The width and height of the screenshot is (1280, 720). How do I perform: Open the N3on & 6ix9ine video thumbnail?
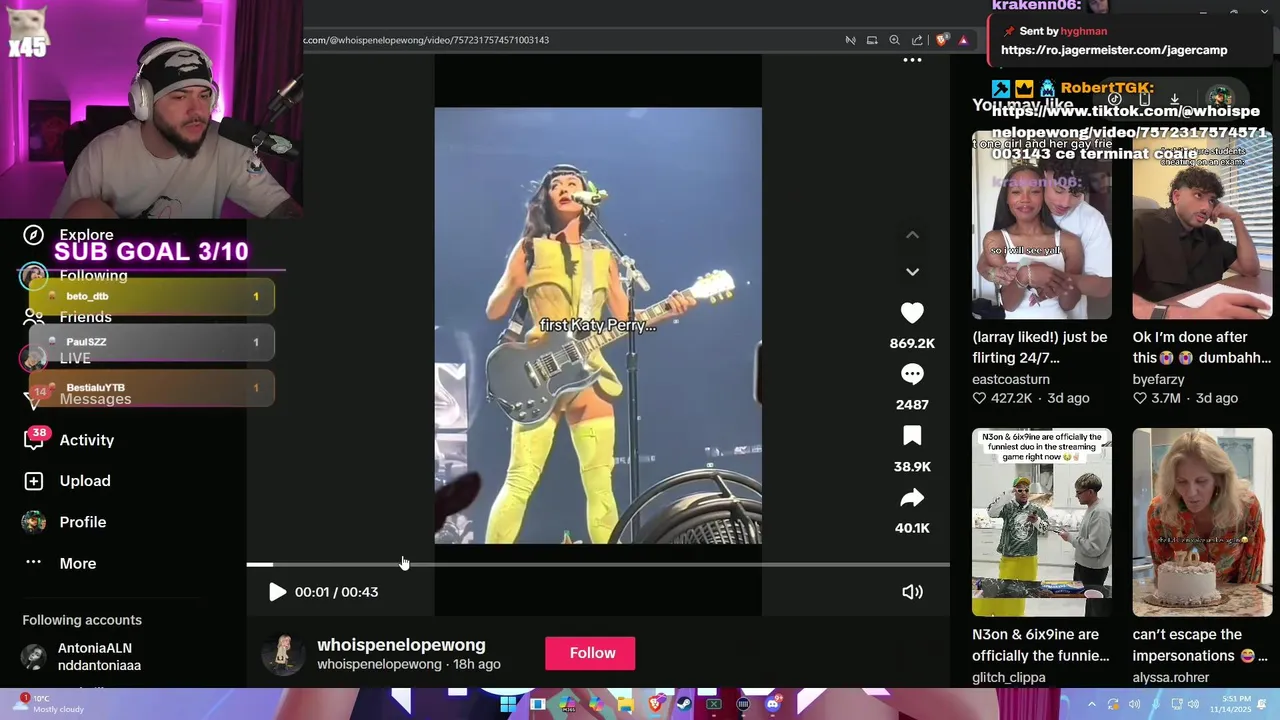point(1041,522)
